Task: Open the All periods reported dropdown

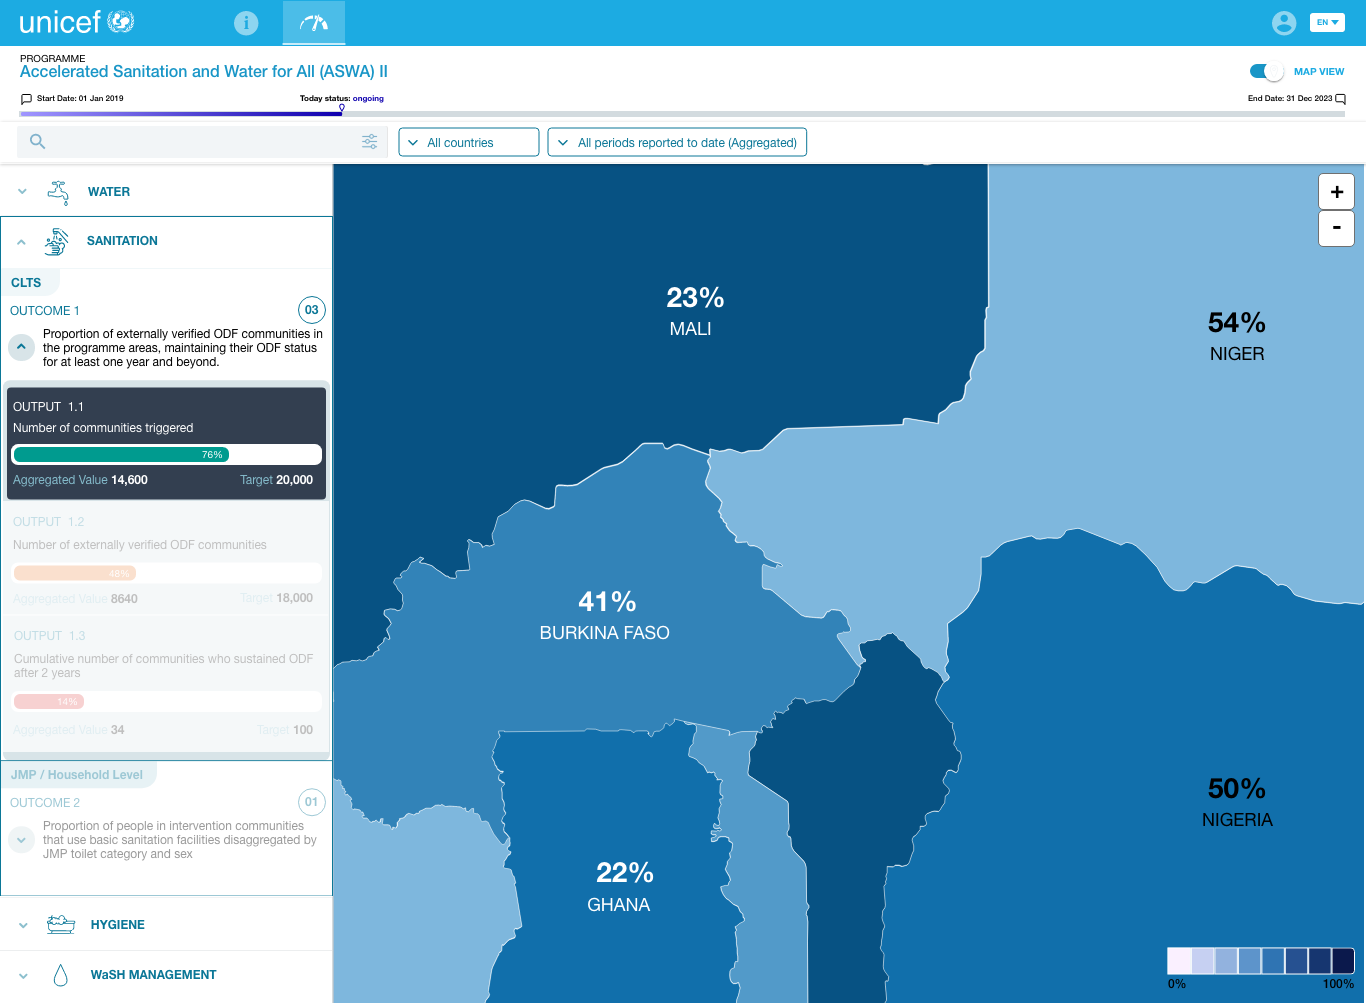Action: (x=677, y=142)
